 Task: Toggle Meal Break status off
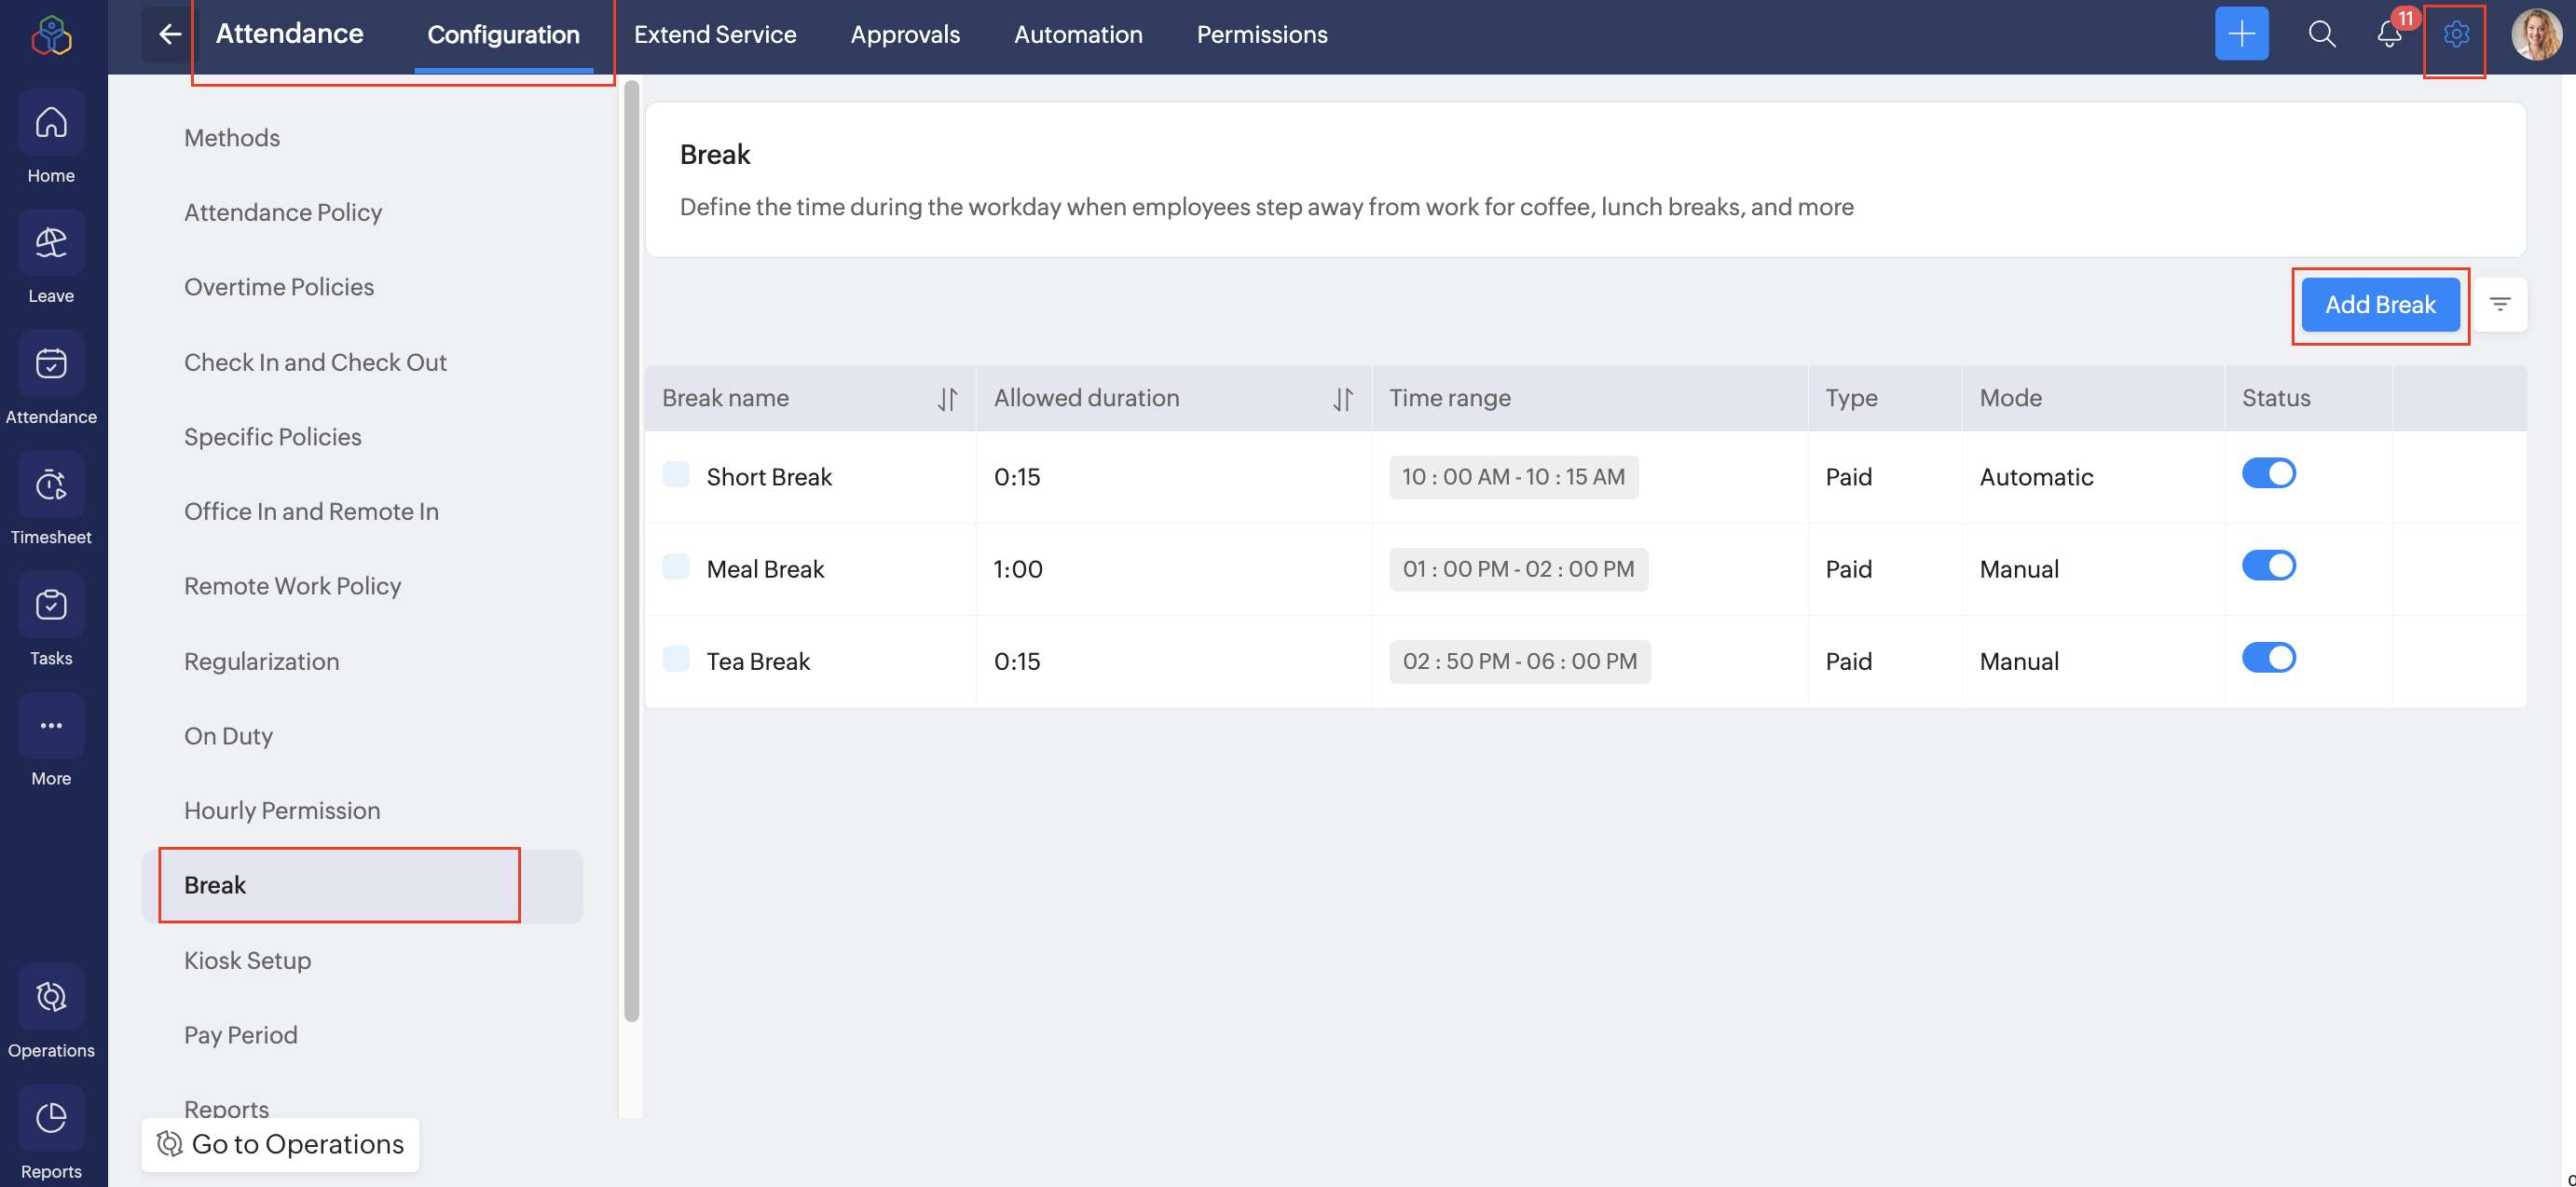[x=2268, y=566]
